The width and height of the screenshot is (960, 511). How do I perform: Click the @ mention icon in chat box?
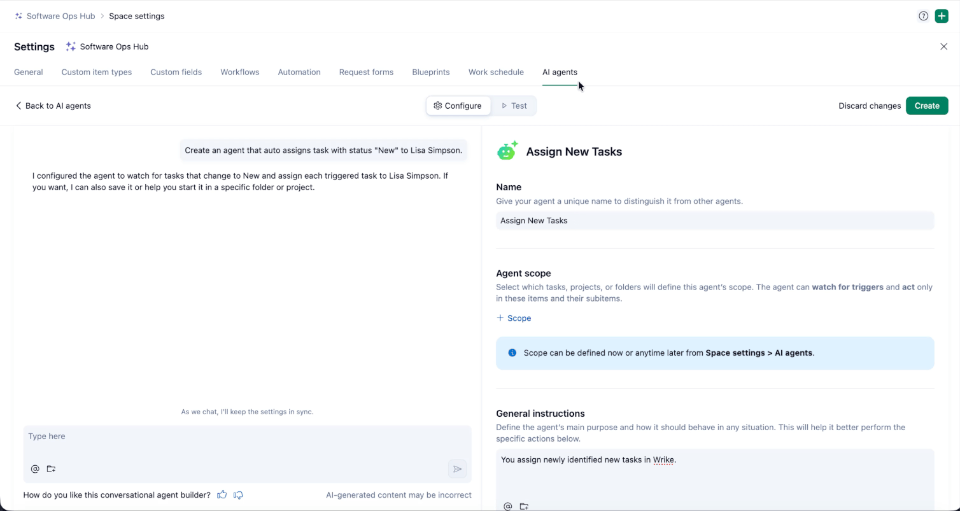[x=35, y=469]
